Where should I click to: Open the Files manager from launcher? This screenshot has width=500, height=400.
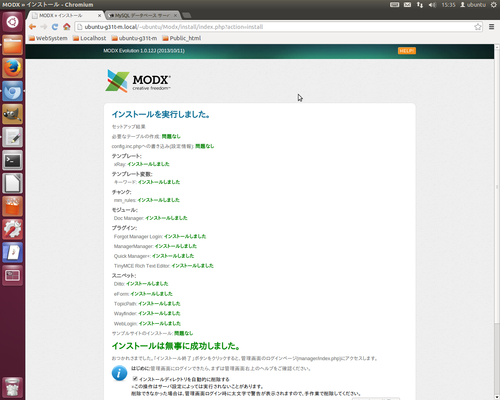[12, 45]
